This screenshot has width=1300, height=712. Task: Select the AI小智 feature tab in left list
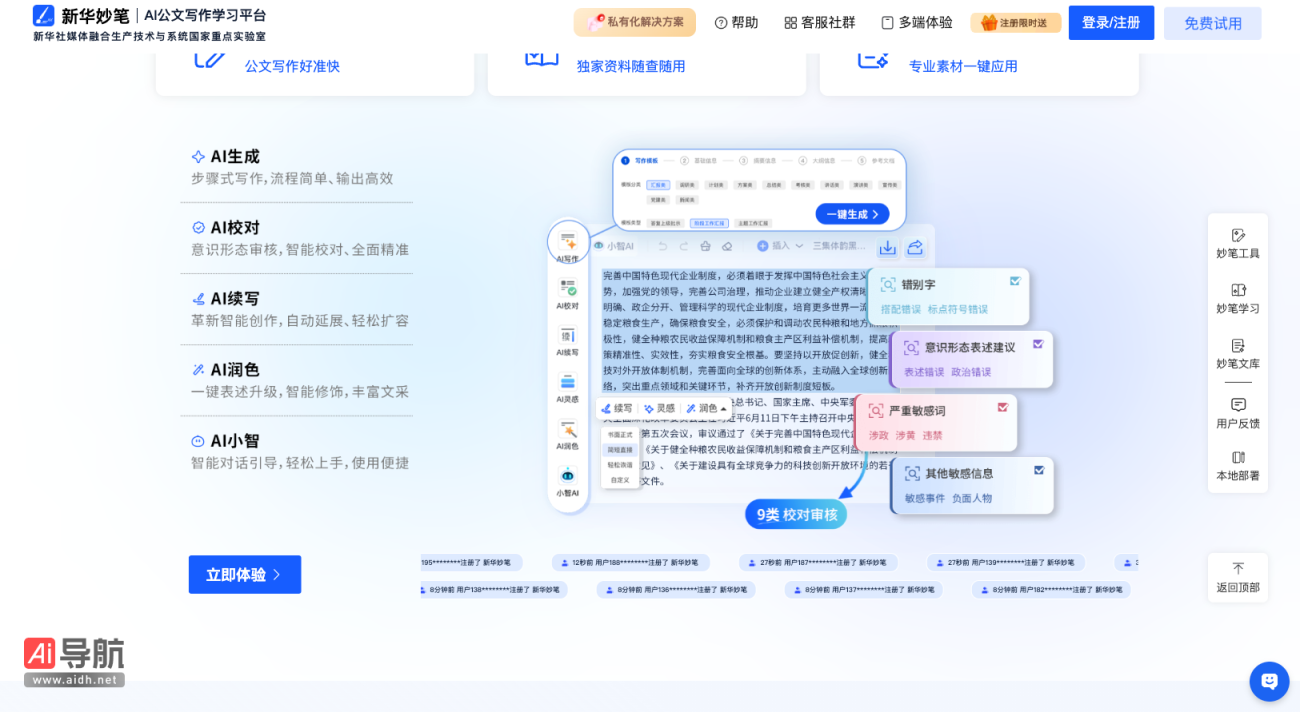(296, 451)
